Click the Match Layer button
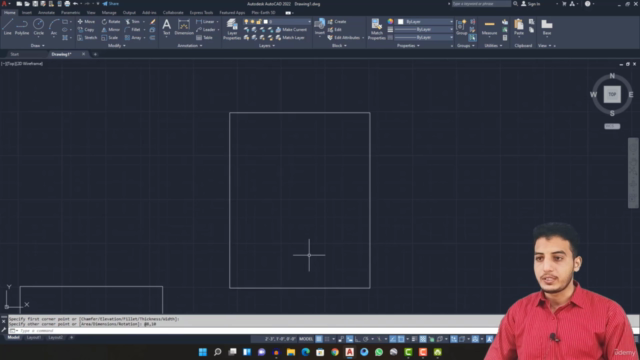 point(290,38)
